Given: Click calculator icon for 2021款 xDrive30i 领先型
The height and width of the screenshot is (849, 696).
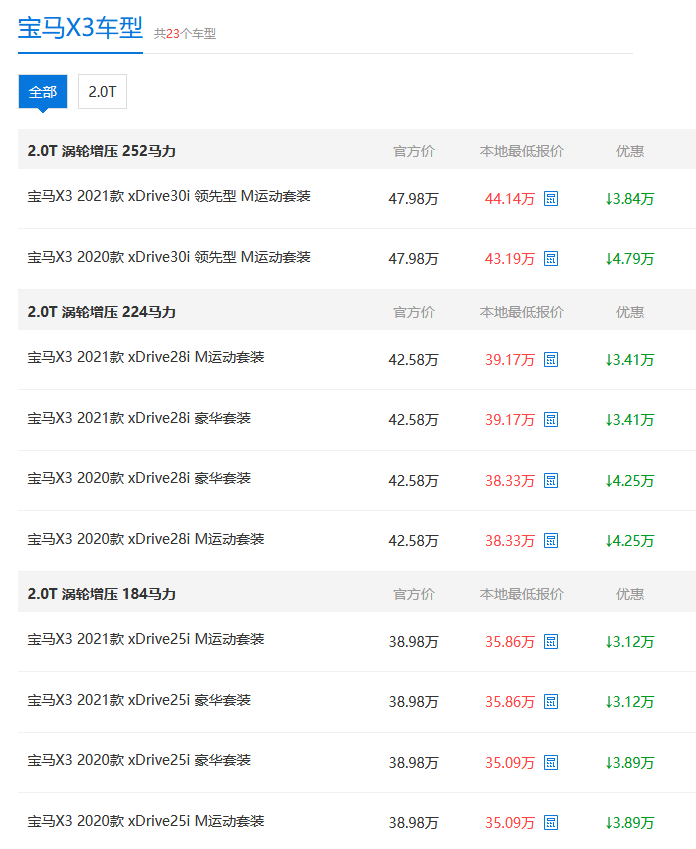Looking at the screenshot, I should [551, 199].
